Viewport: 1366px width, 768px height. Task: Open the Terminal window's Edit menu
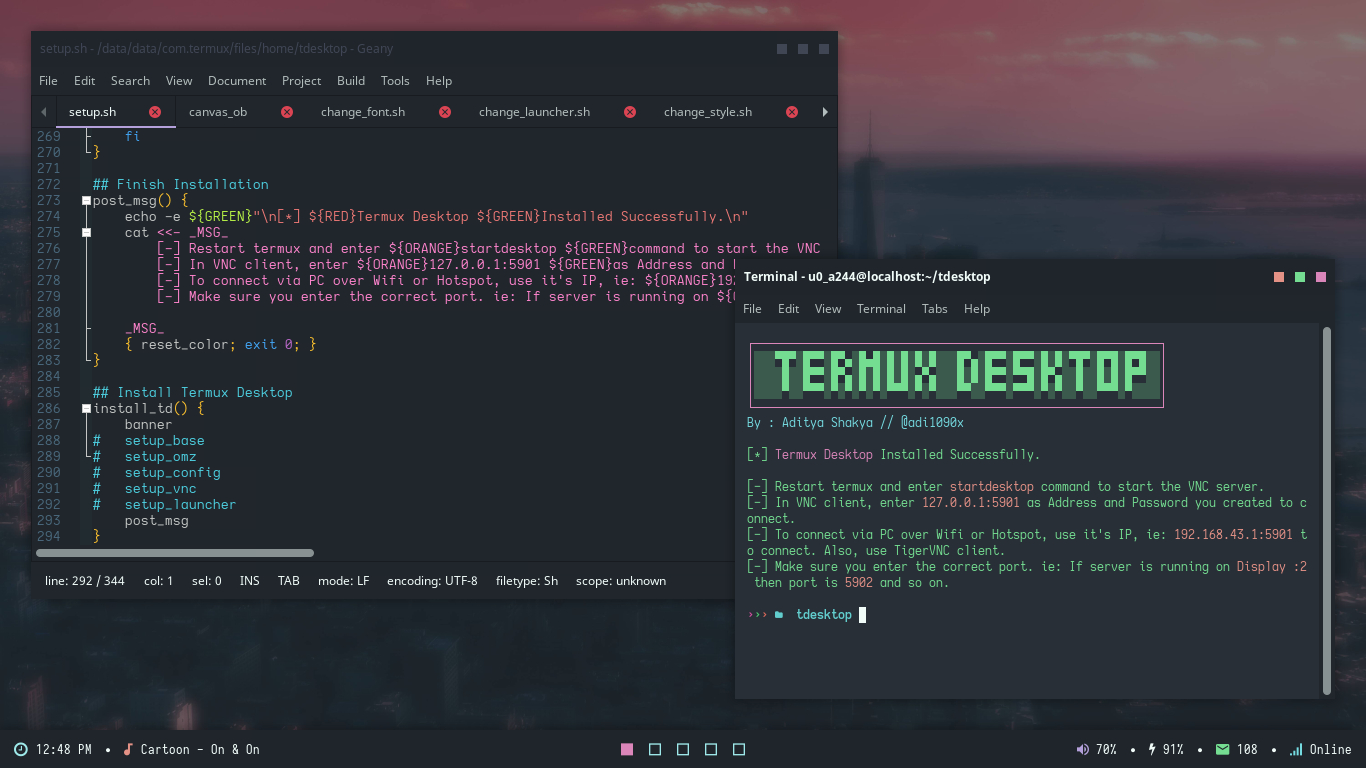point(789,309)
